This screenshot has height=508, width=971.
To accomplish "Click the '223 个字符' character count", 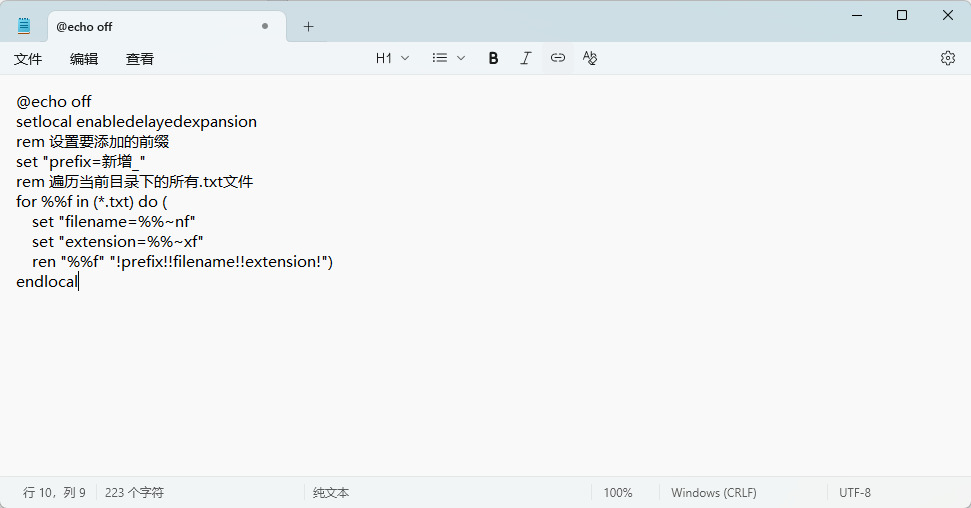I will click(134, 493).
